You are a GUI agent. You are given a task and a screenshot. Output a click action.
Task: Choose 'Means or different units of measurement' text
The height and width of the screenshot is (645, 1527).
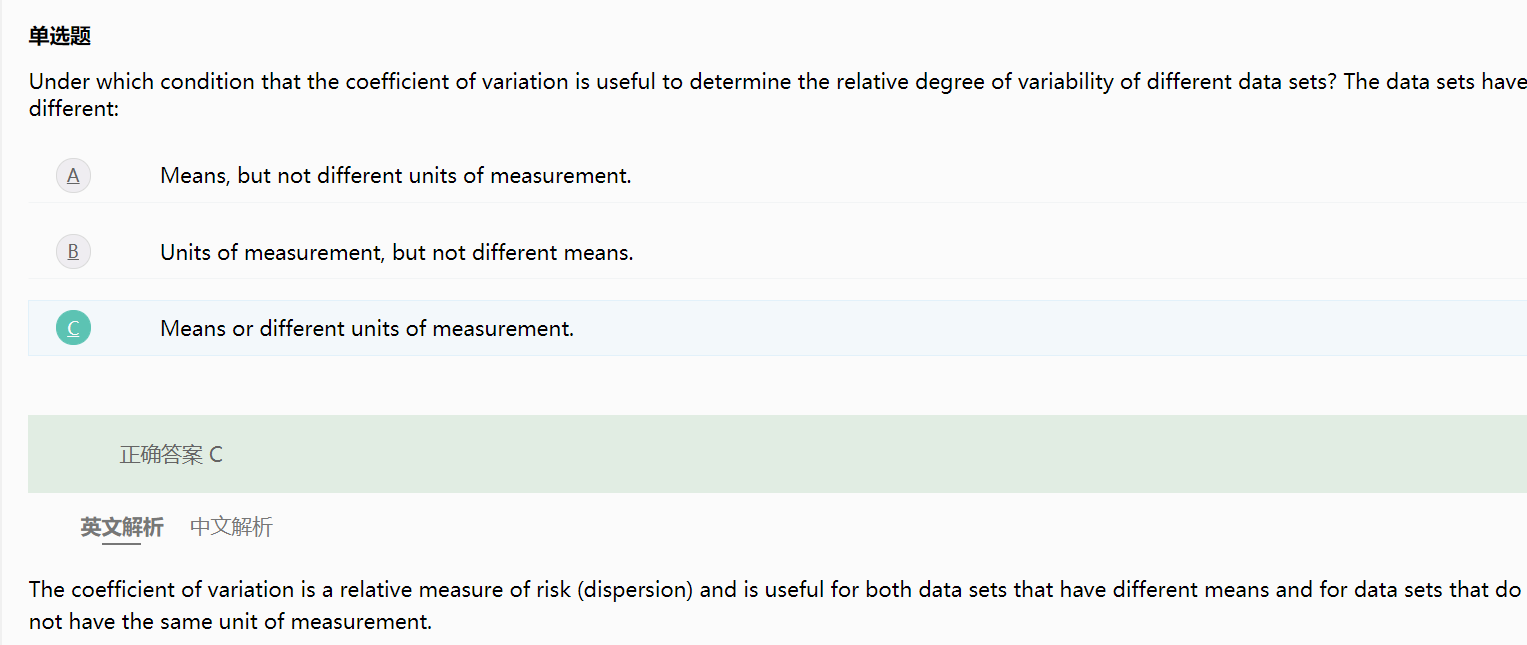click(367, 328)
